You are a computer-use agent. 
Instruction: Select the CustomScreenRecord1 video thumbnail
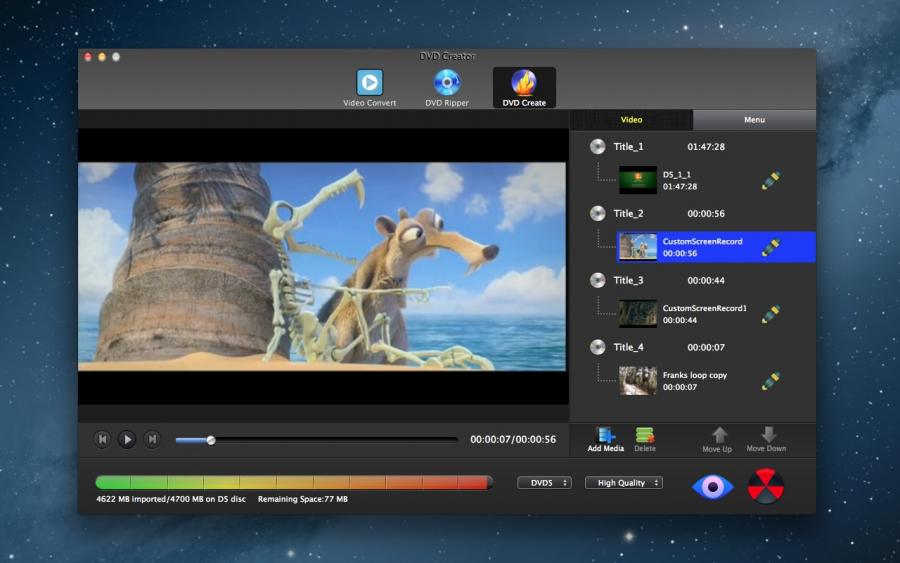[638, 314]
